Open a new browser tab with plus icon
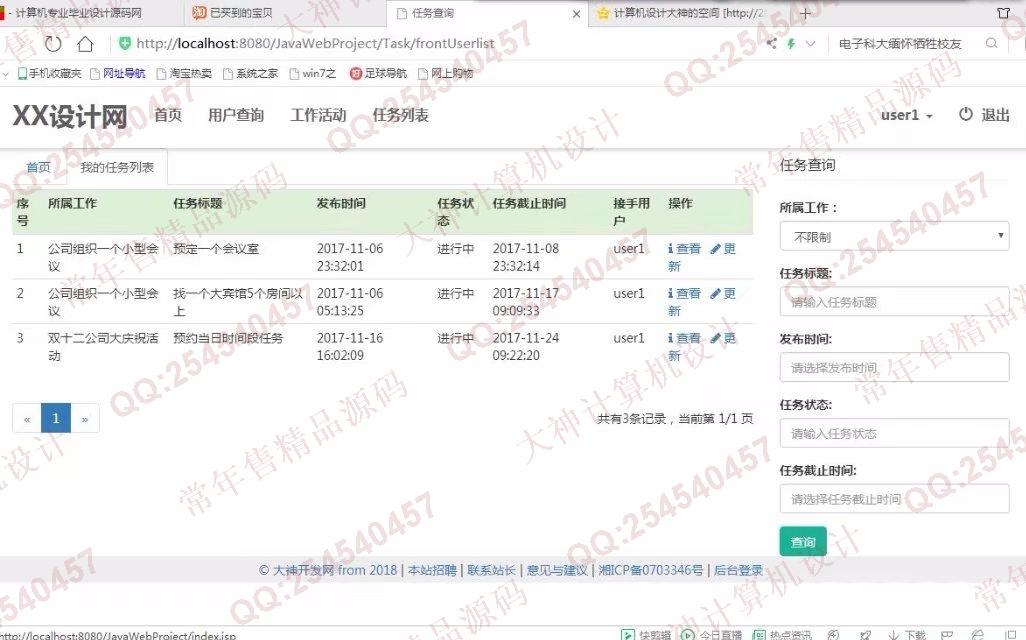1026x640 pixels. click(x=806, y=14)
